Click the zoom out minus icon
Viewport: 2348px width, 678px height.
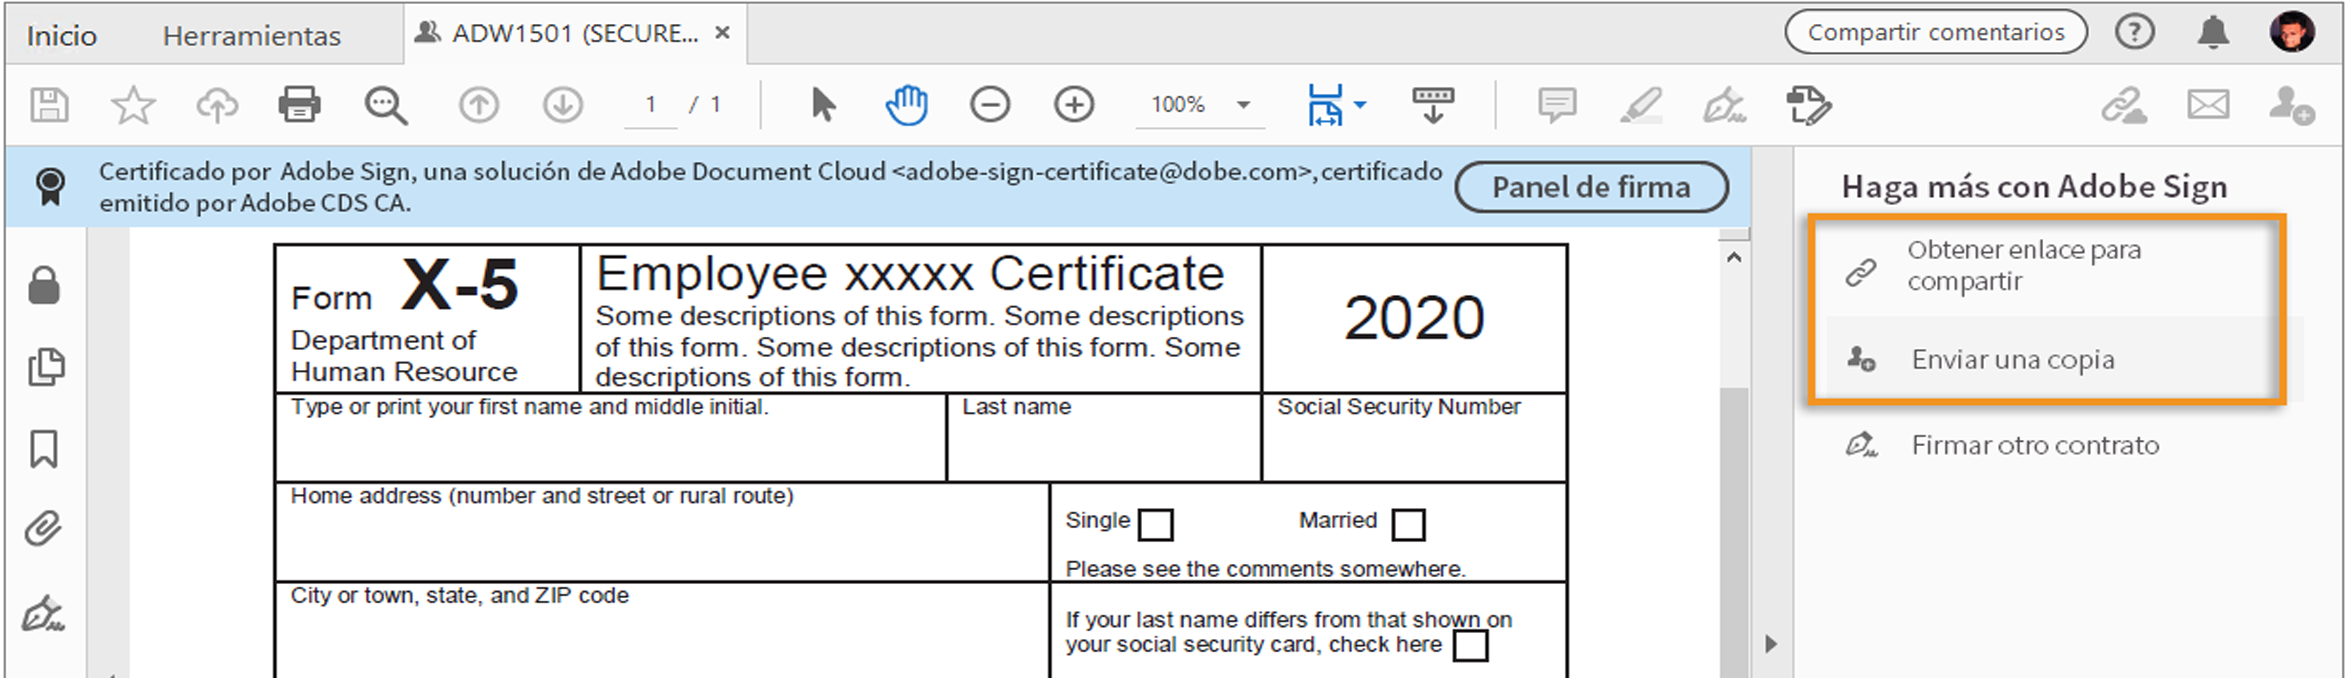pyautogui.click(x=990, y=105)
